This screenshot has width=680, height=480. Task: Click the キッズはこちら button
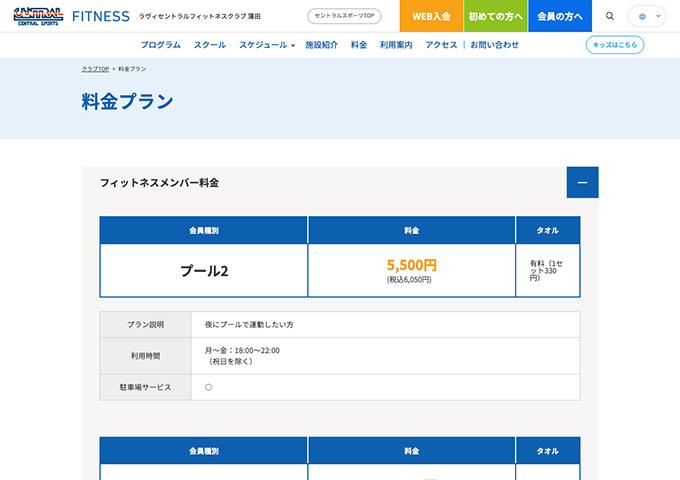[615, 45]
